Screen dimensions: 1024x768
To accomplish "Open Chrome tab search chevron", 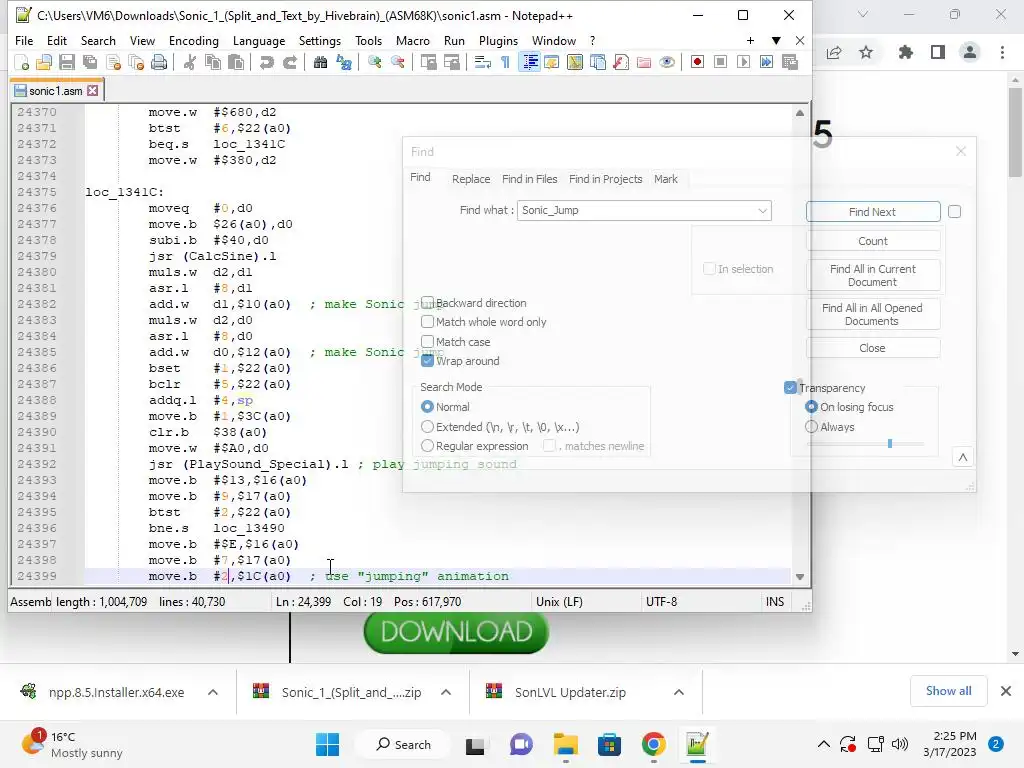I will click(863, 14).
